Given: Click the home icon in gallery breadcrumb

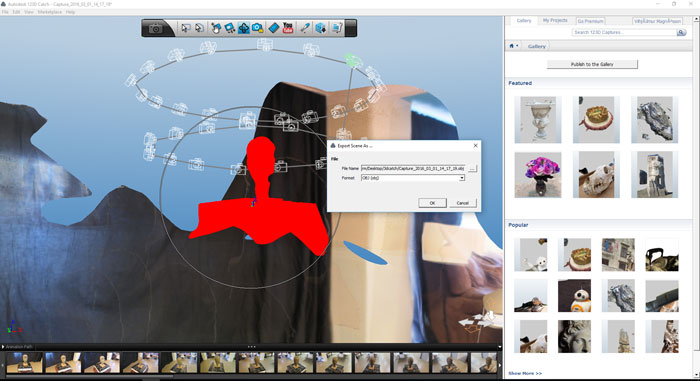Looking at the screenshot, I should tap(512, 46).
